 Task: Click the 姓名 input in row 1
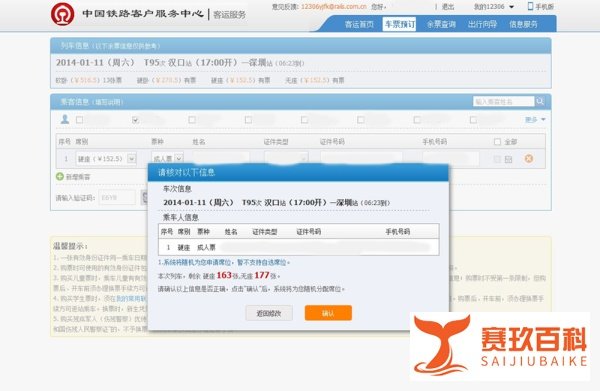click(220, 158)
